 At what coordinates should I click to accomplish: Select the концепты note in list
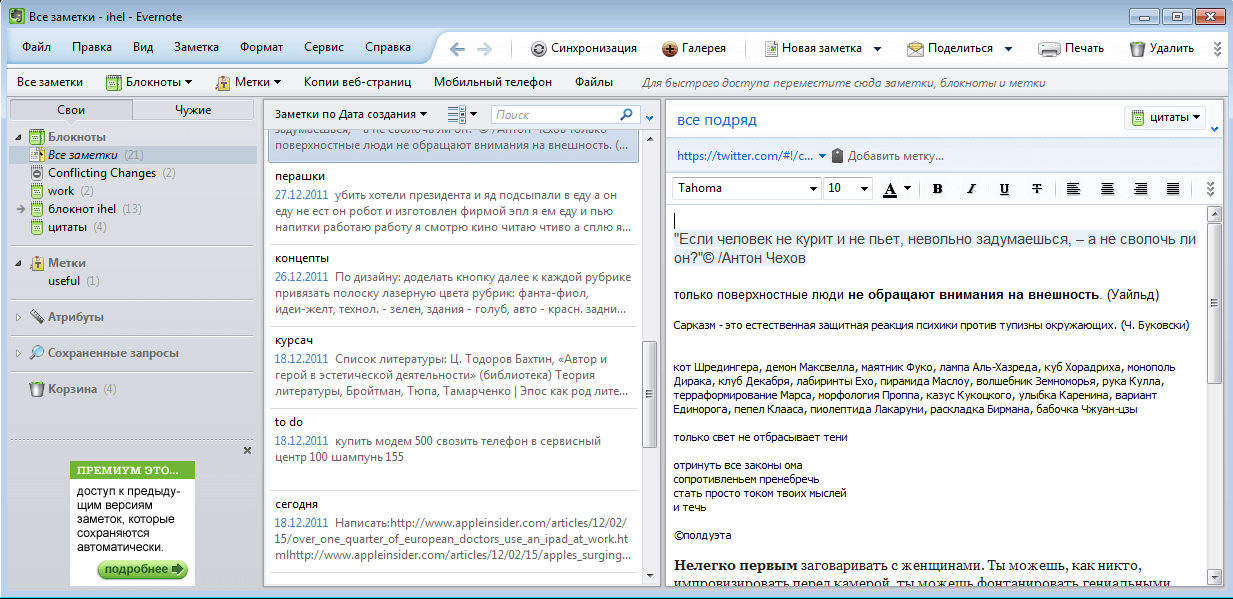point(453,284)
